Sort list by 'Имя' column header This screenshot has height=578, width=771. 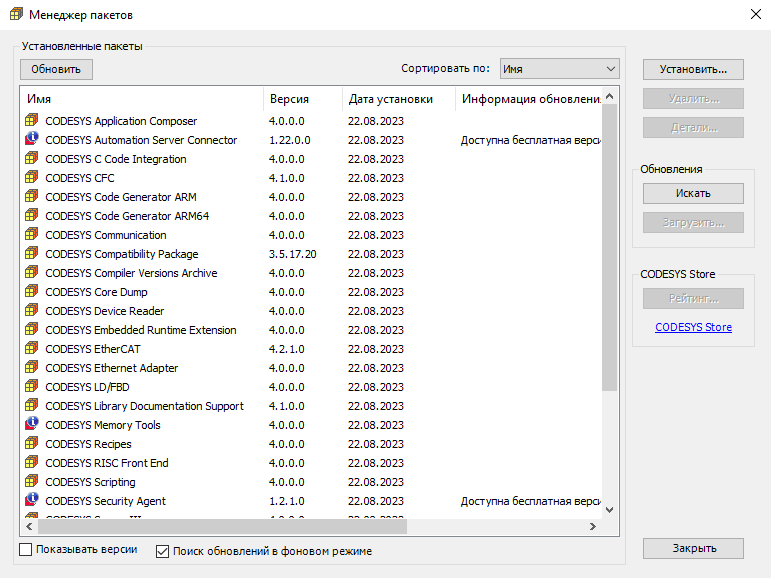coord(140,99)
